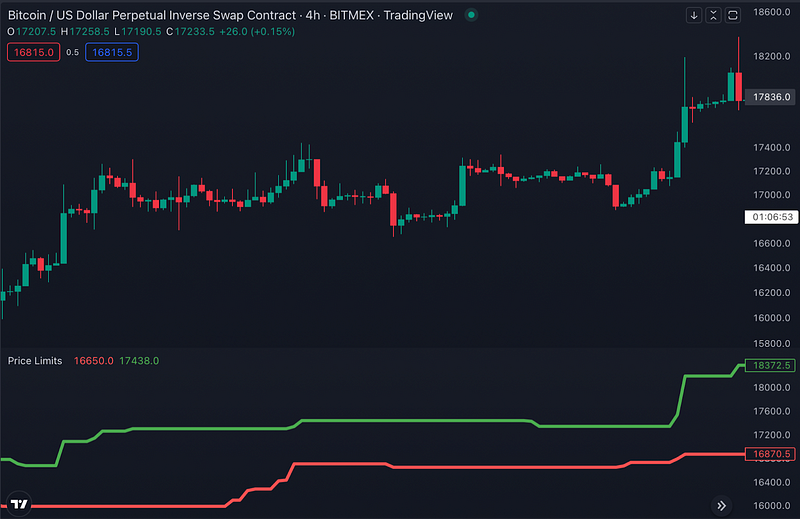Click the green 17438.0 Price Limits value

click(x=139, y=361)
